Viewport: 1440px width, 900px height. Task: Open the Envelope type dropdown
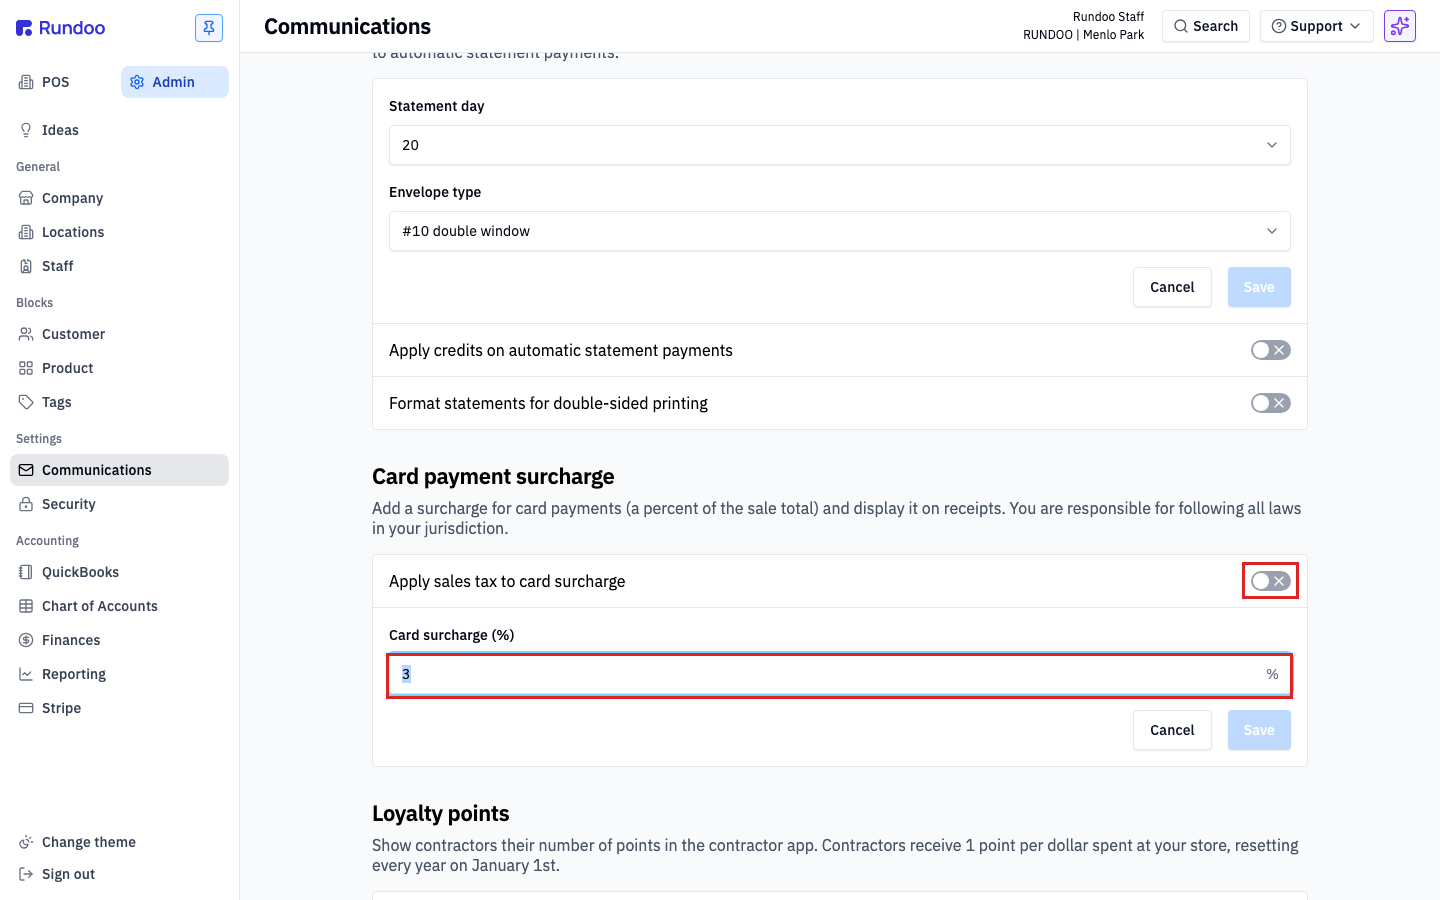tap(840, 231)
